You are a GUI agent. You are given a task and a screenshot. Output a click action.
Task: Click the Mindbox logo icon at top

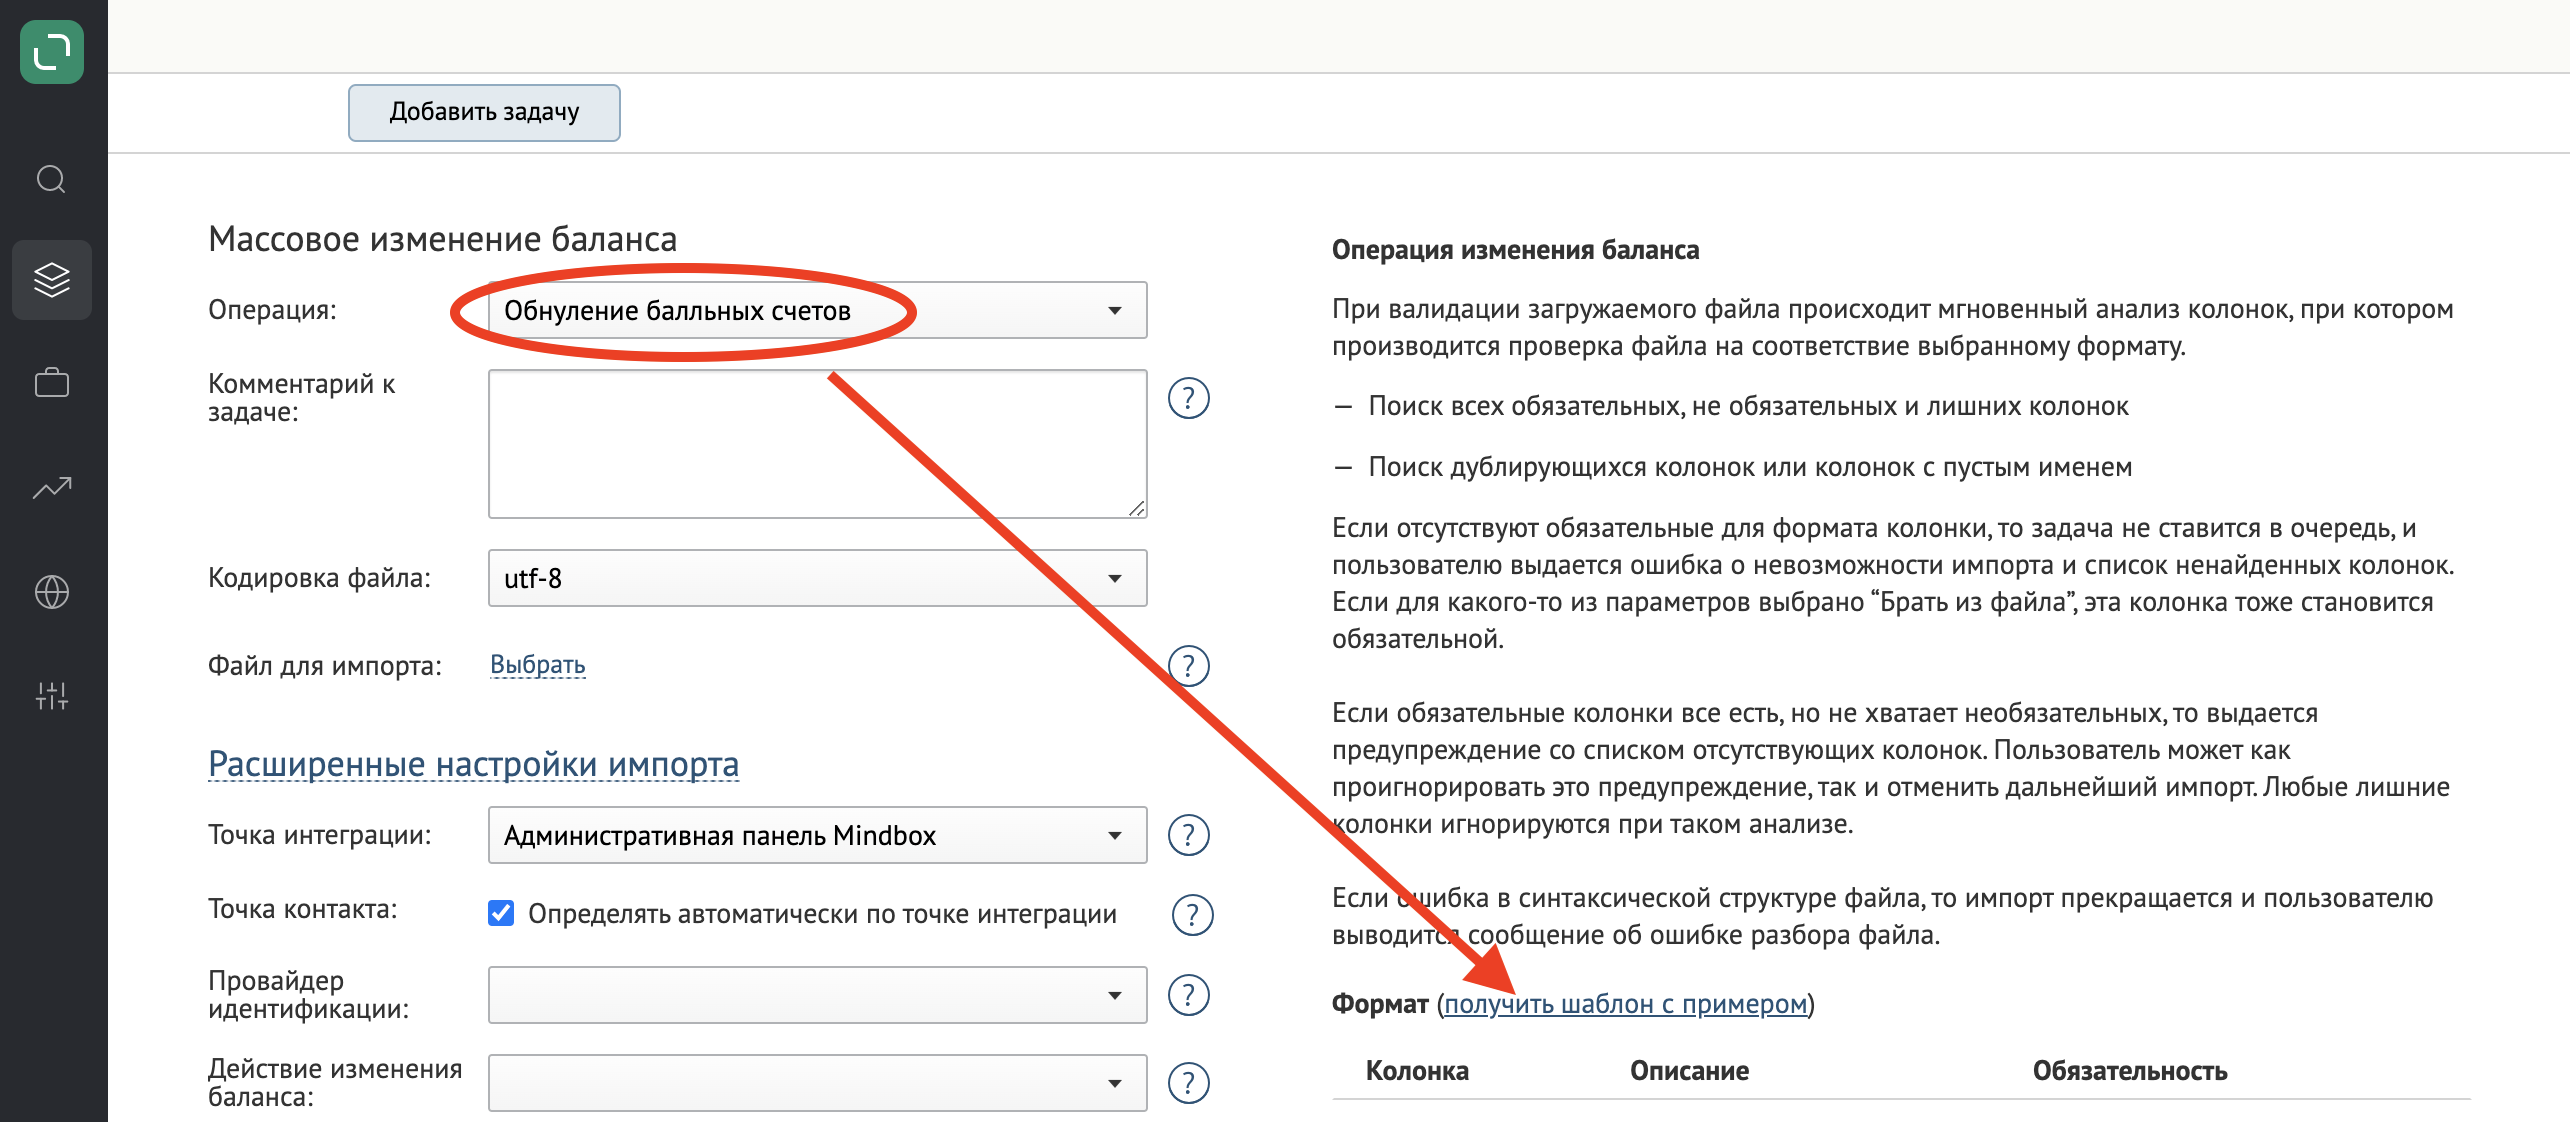49,49
